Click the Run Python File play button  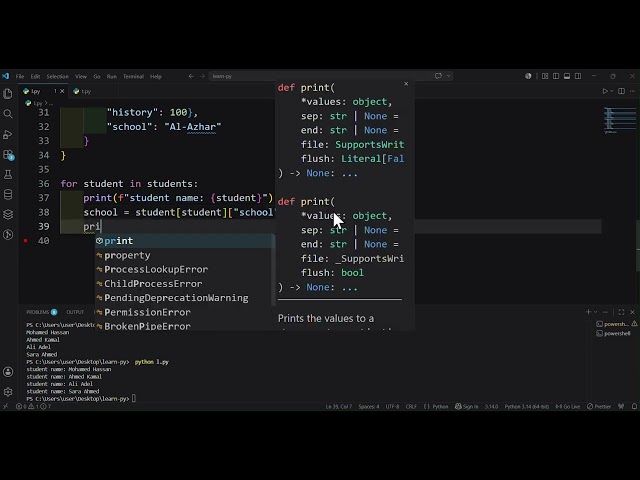[605, 91]
